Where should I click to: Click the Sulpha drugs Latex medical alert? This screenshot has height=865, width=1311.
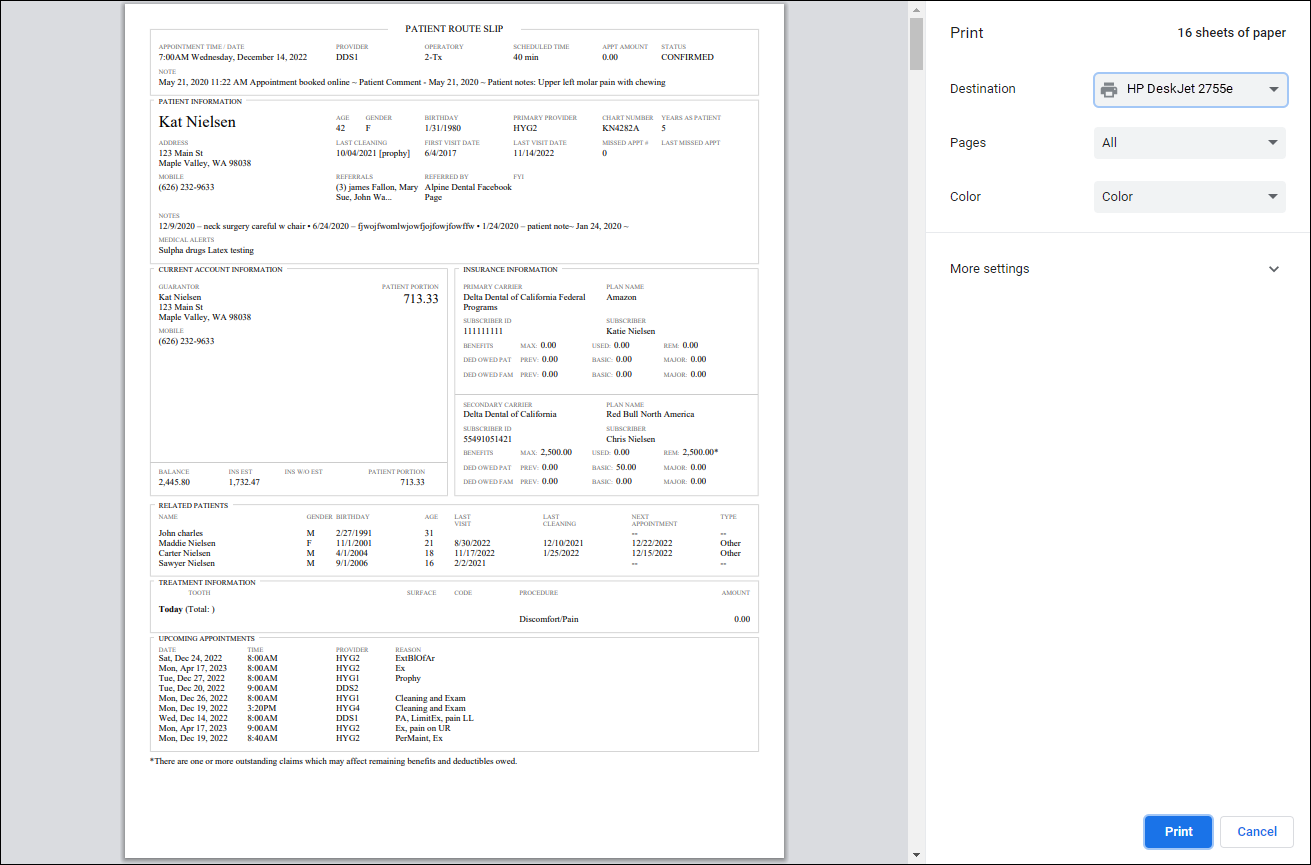[206, 250]
